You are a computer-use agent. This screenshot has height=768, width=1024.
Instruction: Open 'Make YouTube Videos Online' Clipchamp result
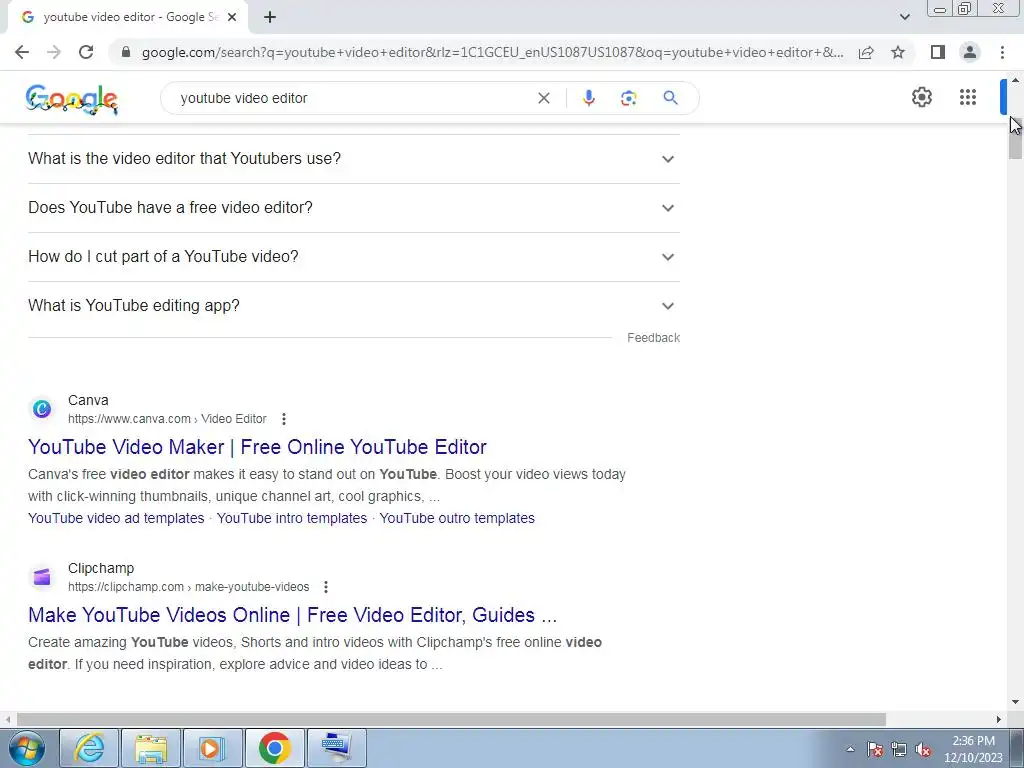pyautogui.click(x=293, y=615)
